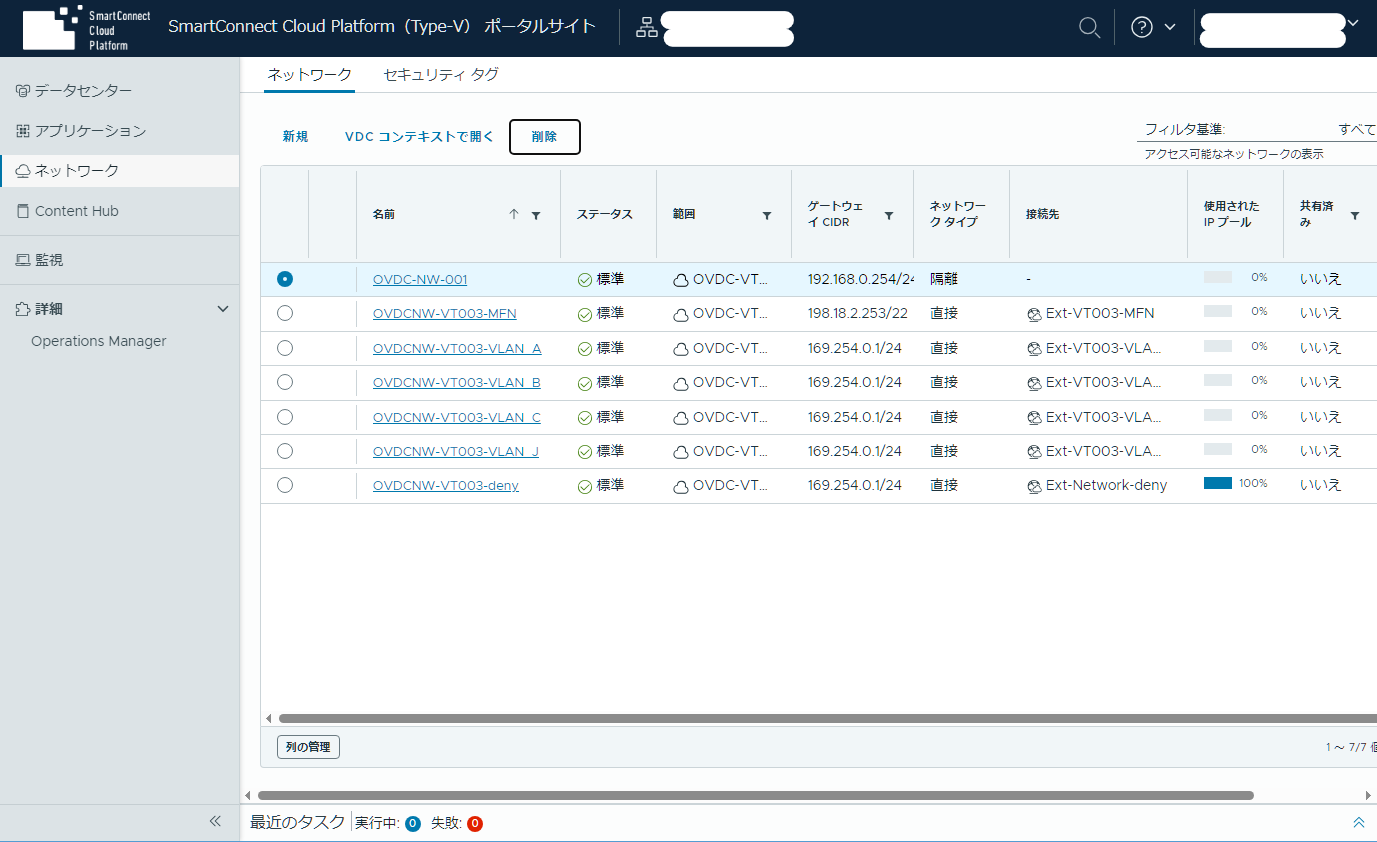Collapse the 詳細 section chevron
The height and width of the screenshot is (842, 1377).
(x=223, y=309)
